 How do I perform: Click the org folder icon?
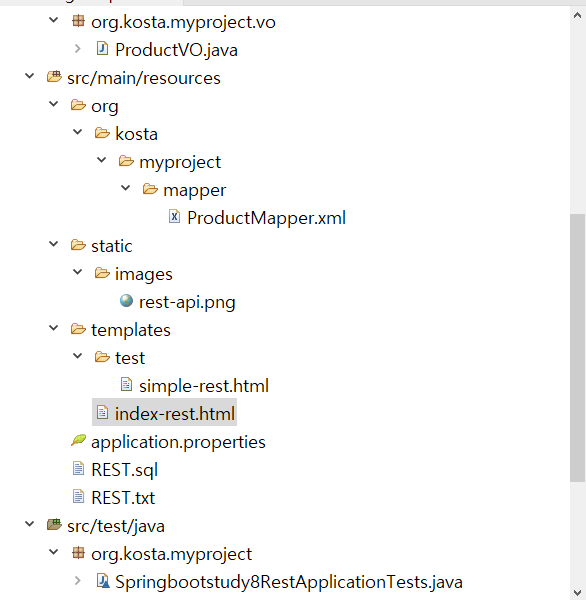[78, 105]
